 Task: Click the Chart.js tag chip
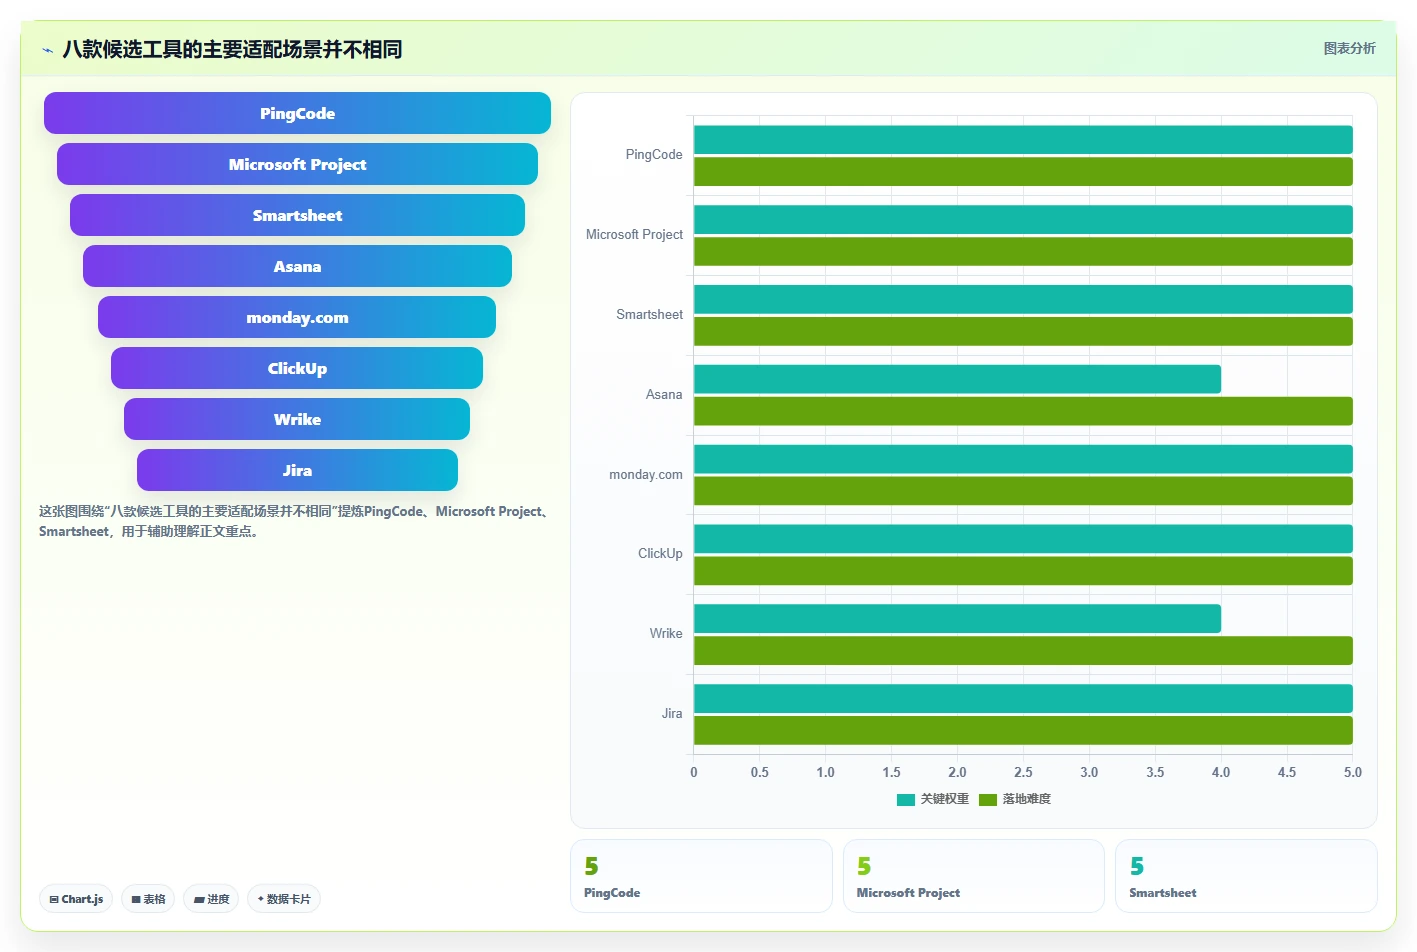coord(76,899)
